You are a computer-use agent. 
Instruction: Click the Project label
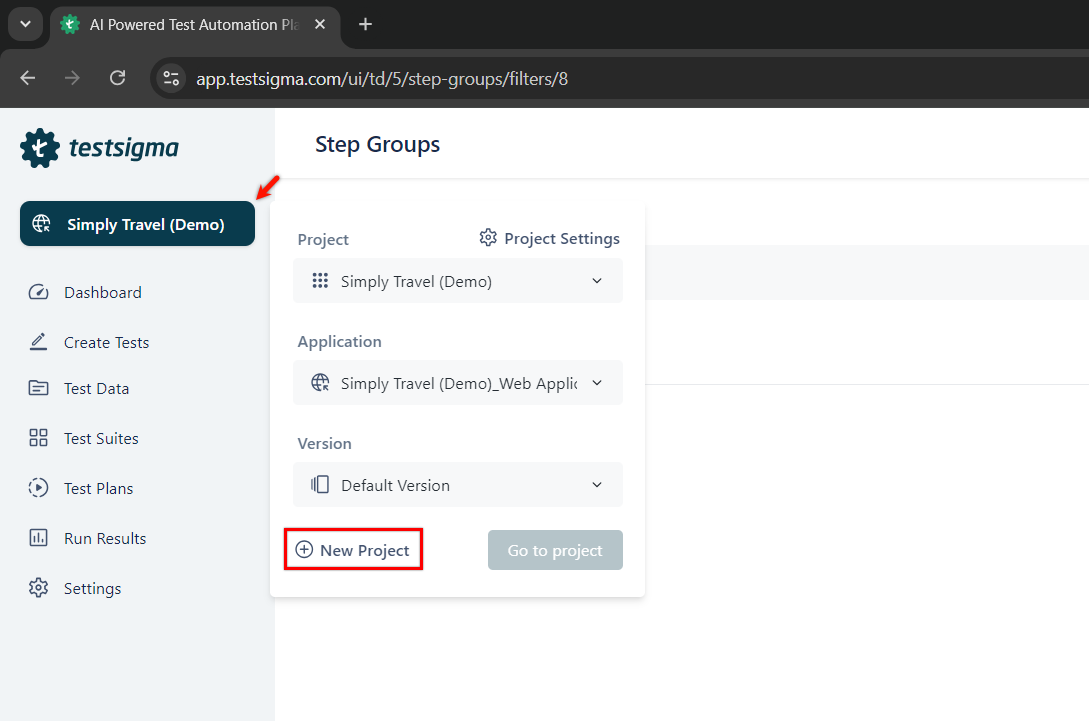point(323,240)
